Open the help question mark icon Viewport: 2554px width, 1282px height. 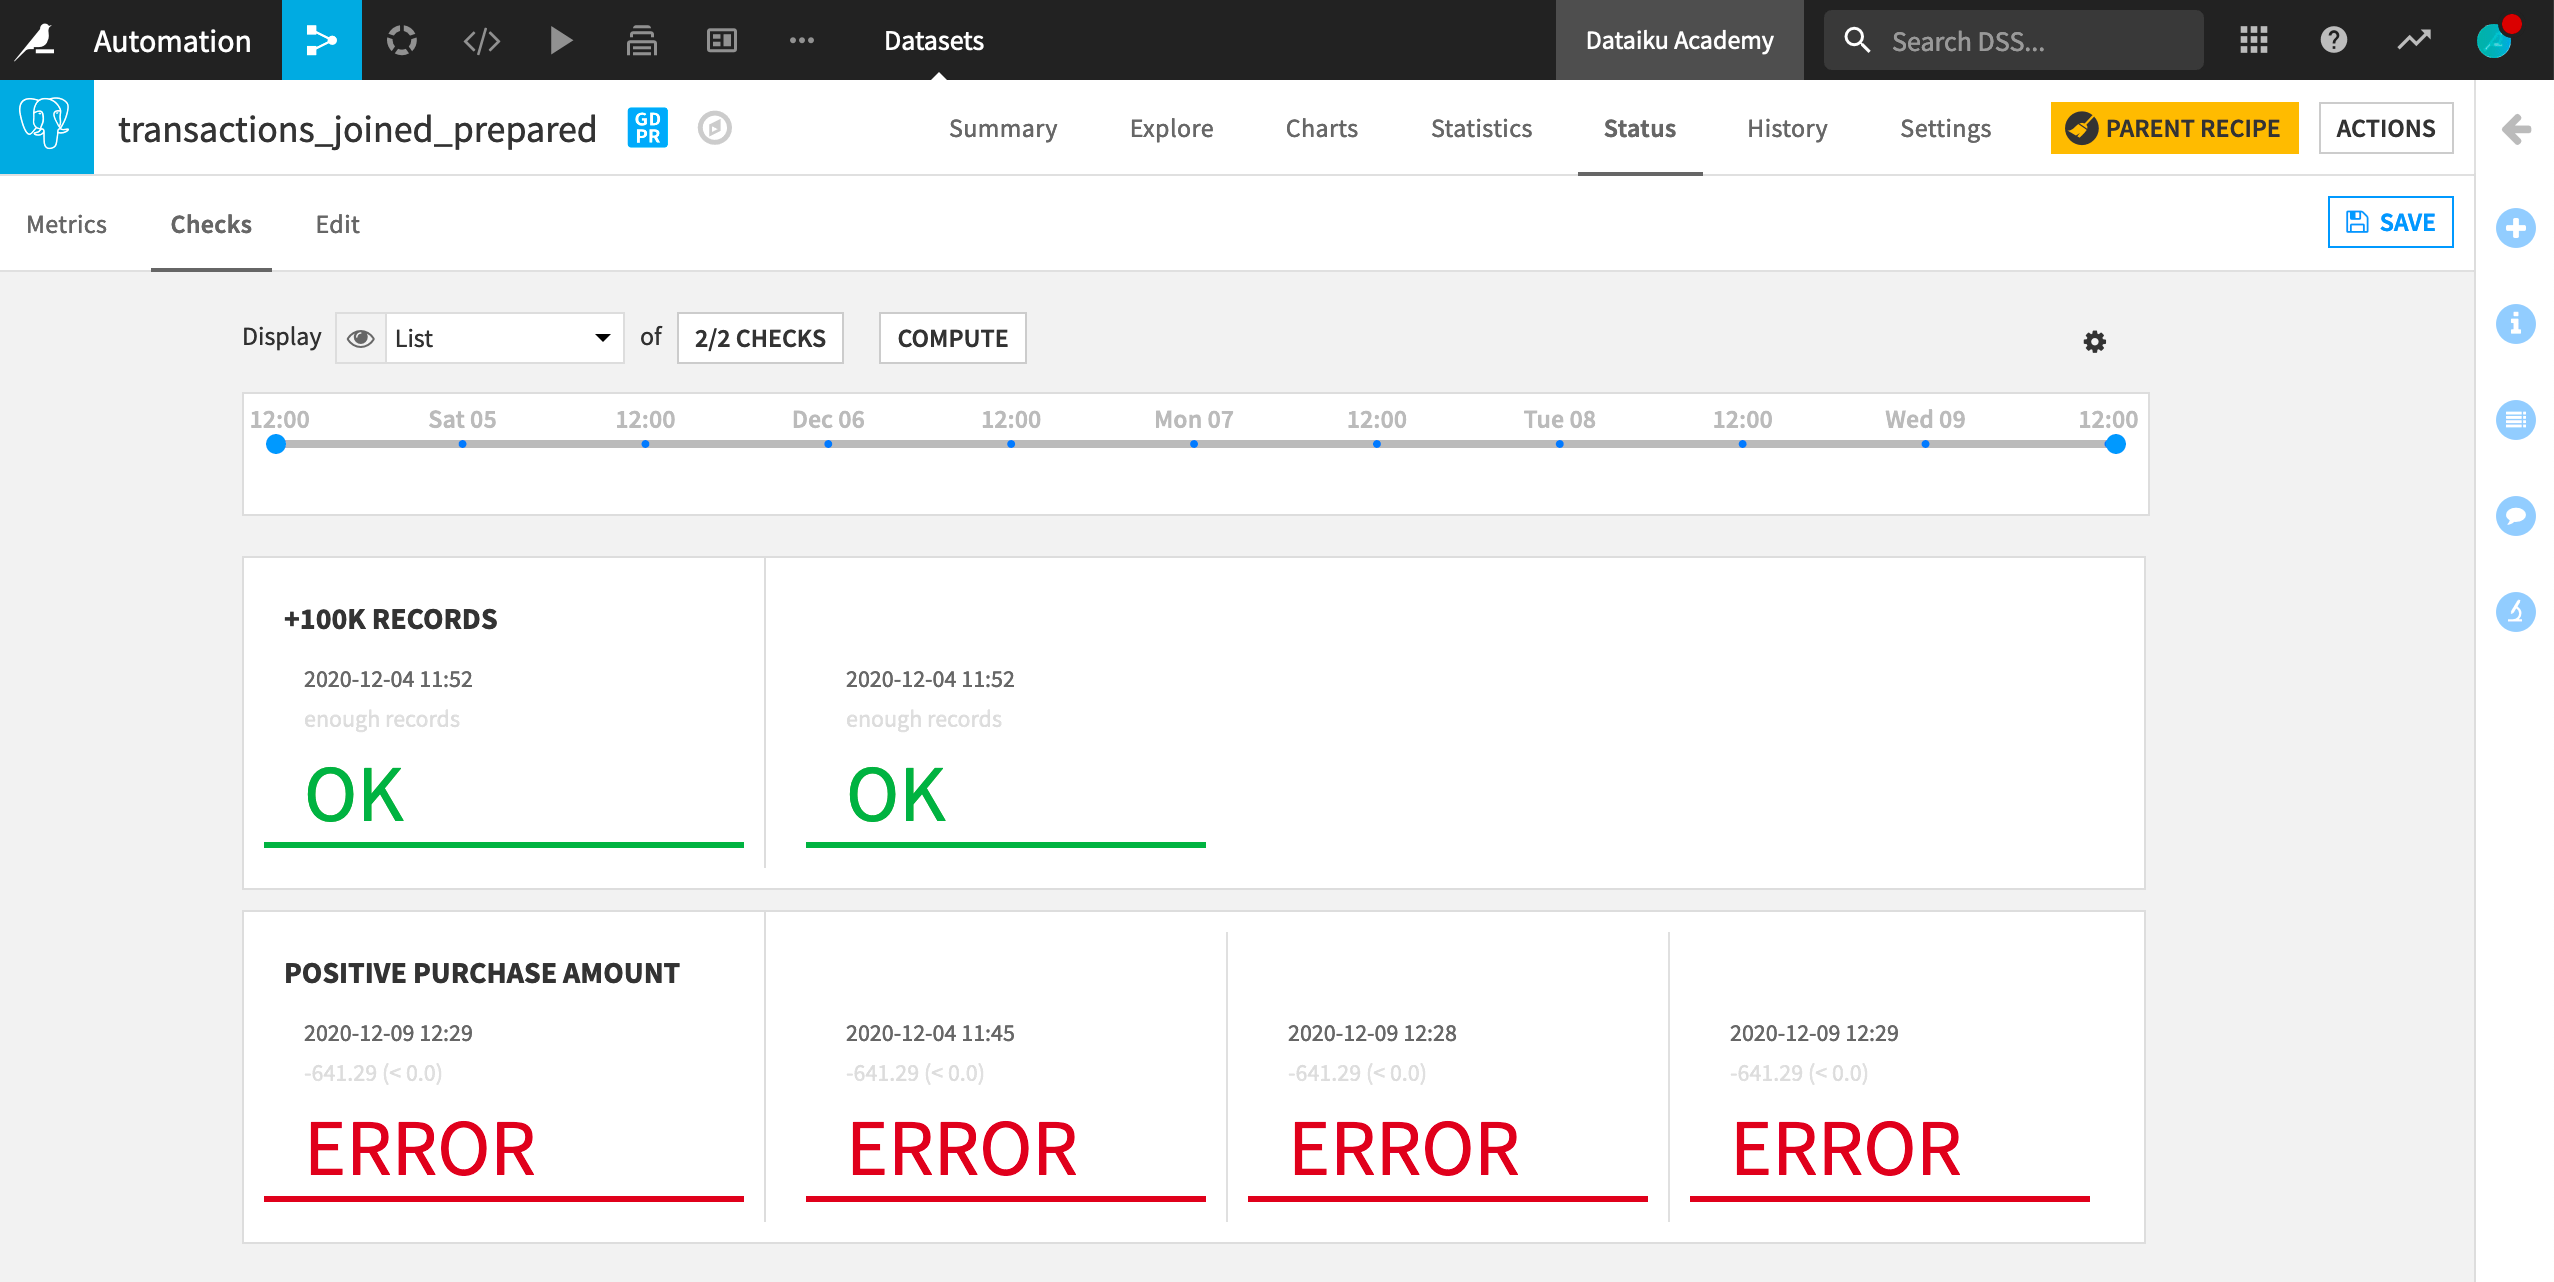[2332, 40]
